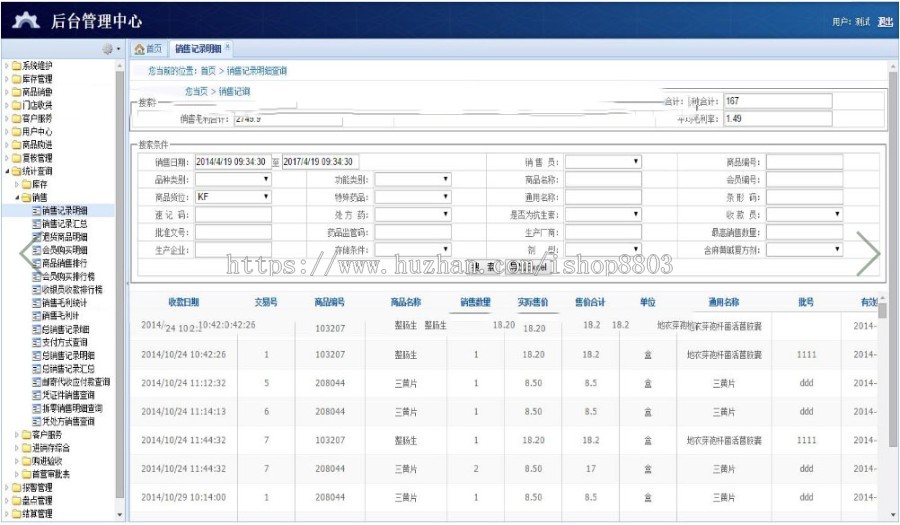Click the folder icon beside 盘点管理
Screen dimensions: 900x525
pyautogui.click(x=17, y=501)
